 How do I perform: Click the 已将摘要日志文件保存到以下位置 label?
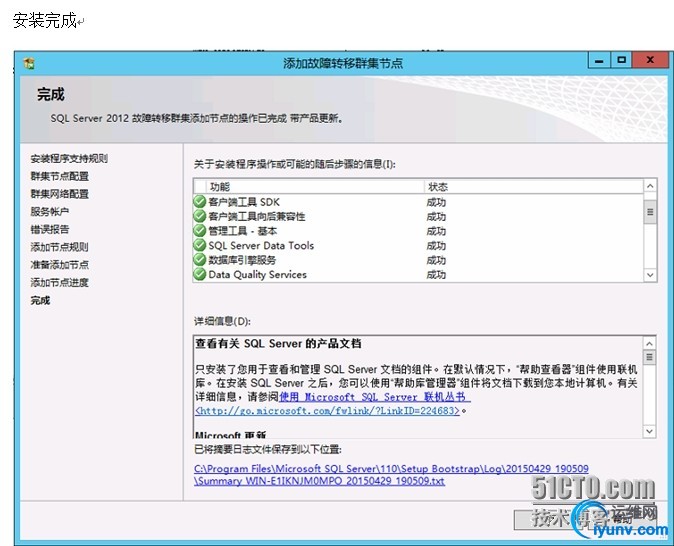click(x=268, y=449)
